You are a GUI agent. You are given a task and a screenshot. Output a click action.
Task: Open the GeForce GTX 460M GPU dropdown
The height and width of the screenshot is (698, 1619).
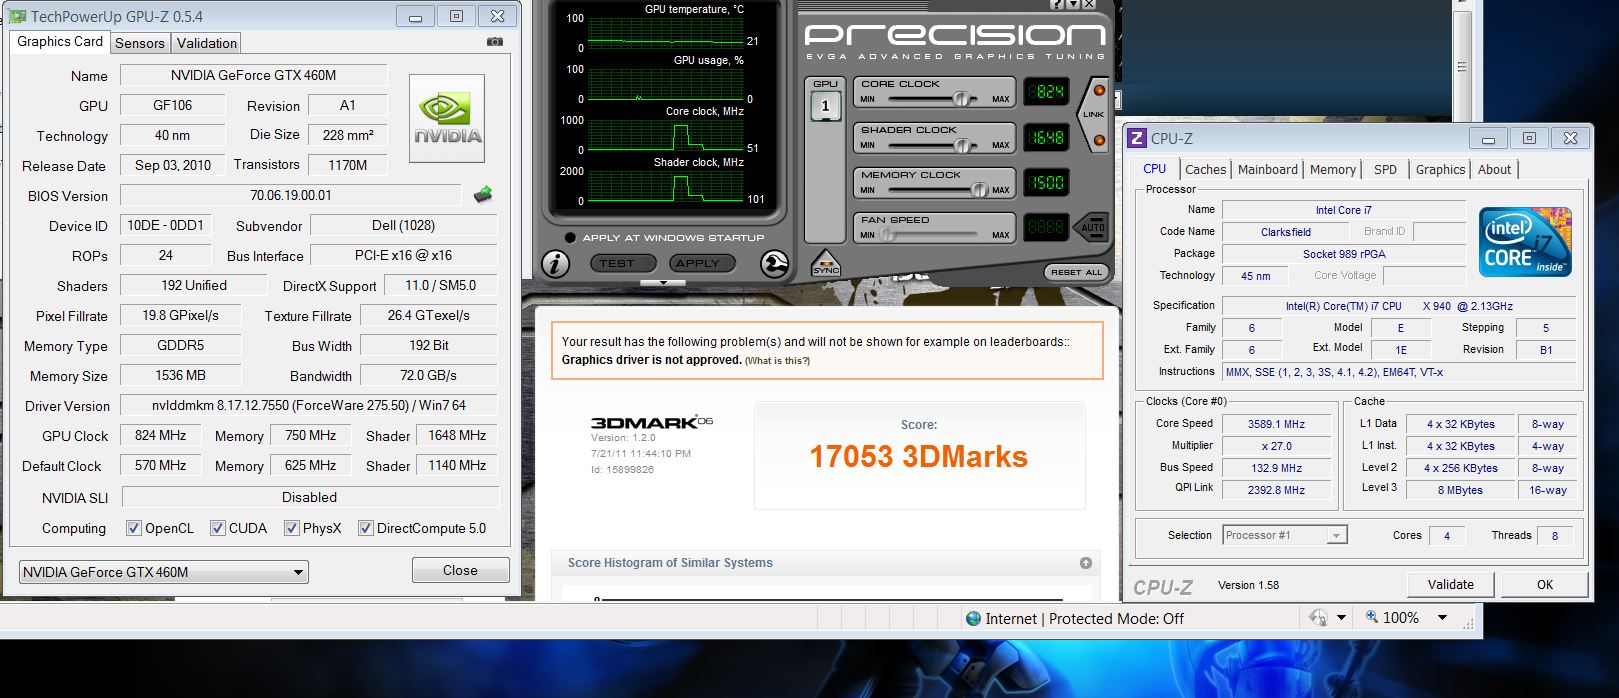tap(164, 572)
